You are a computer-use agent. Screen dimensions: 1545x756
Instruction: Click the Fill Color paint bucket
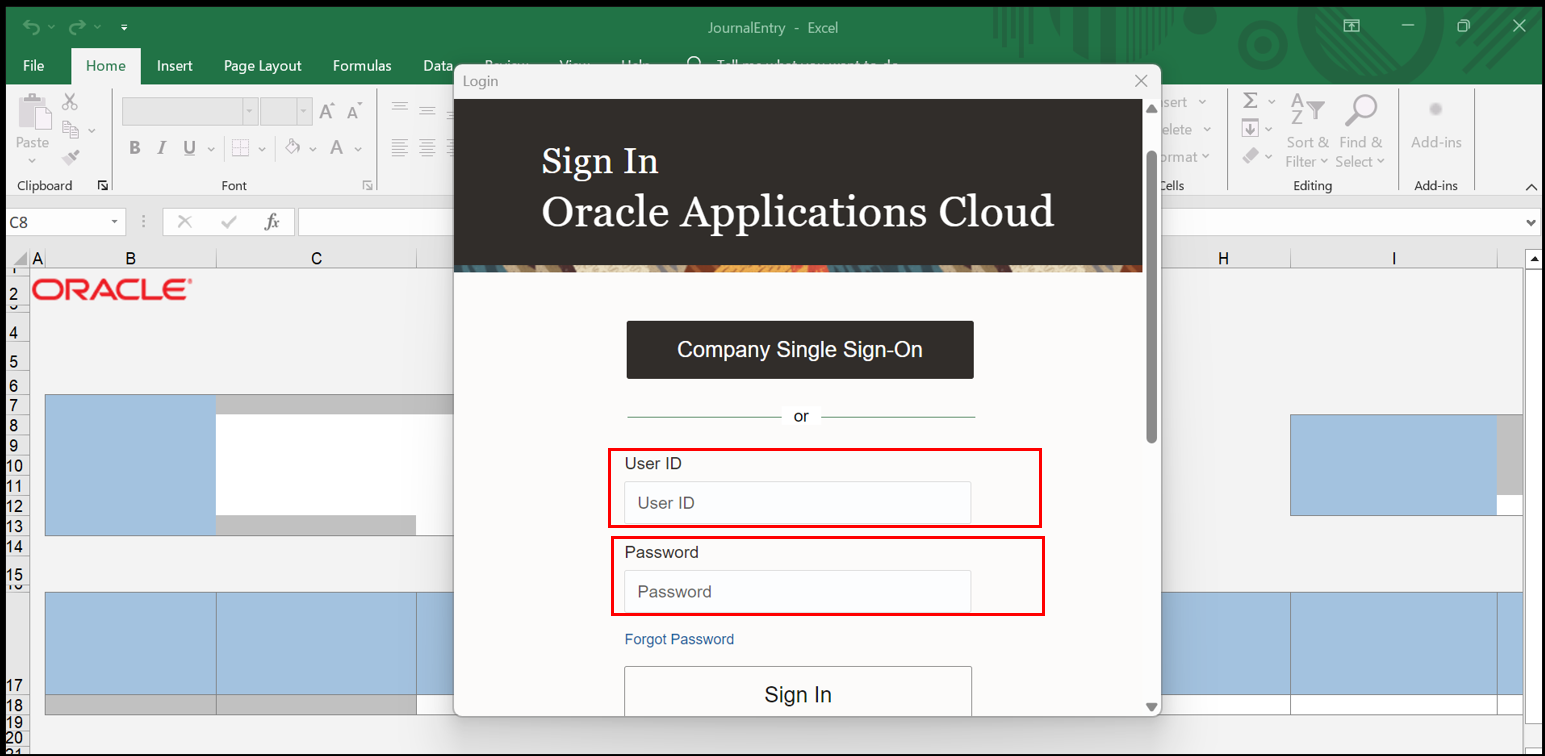click(293, 148)
